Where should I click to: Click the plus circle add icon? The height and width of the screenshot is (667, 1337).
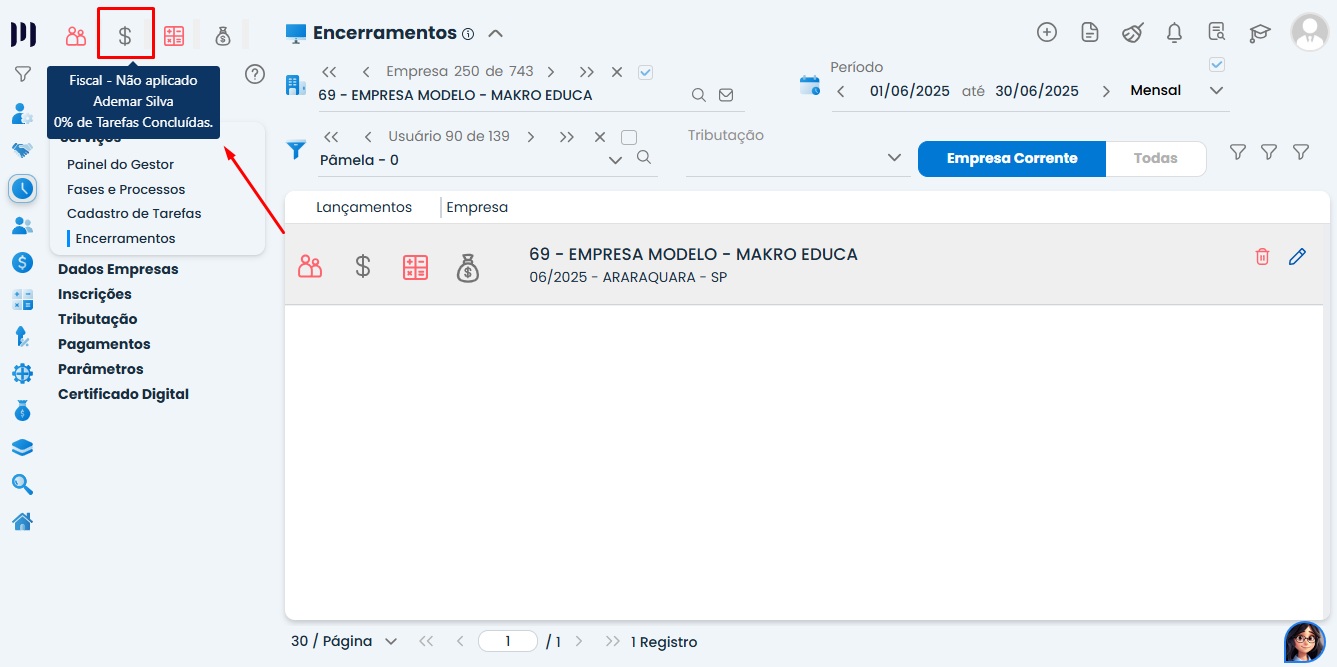[x=1047, y=33]
